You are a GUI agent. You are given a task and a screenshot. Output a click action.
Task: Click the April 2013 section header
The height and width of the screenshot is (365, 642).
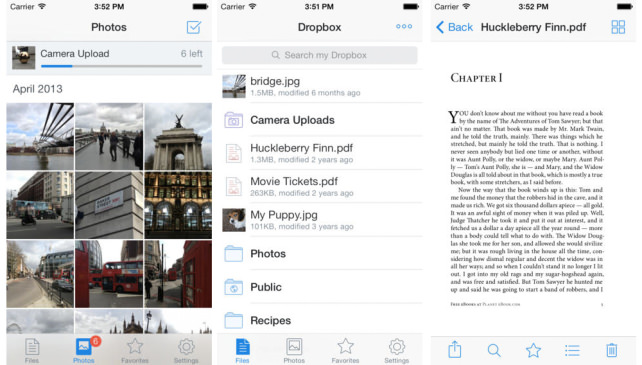tap(38, 89)
